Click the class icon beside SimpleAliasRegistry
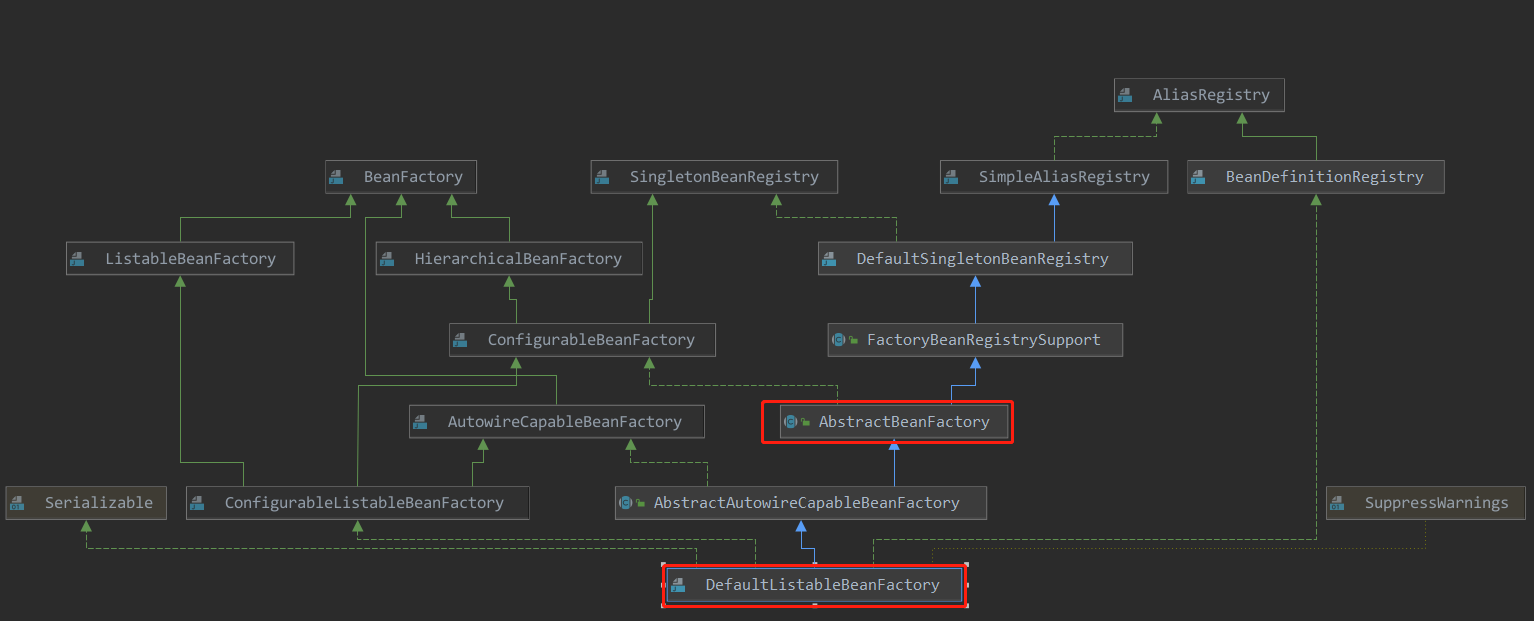Screen dimensions: 1534x621 pos(952,177)
